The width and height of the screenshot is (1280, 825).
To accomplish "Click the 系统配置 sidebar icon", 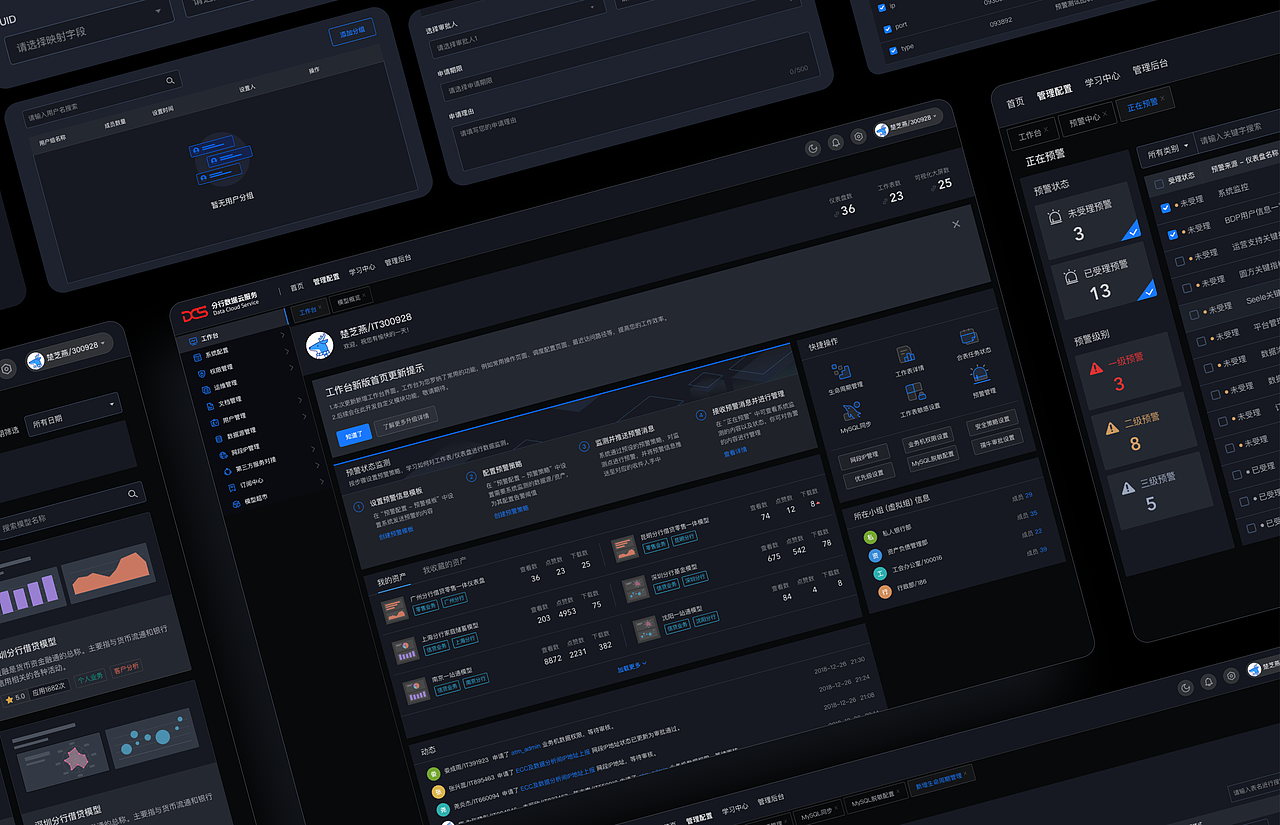I will (198, 355).
